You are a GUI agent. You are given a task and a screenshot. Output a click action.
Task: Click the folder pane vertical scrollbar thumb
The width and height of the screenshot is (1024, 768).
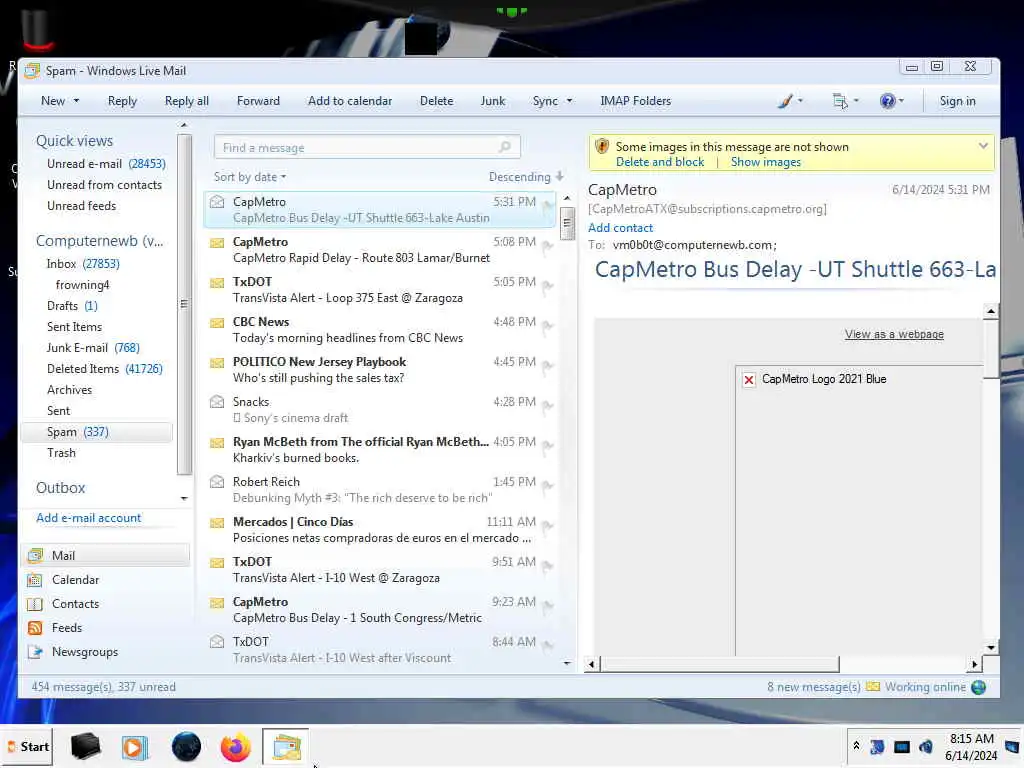point(184,304)
